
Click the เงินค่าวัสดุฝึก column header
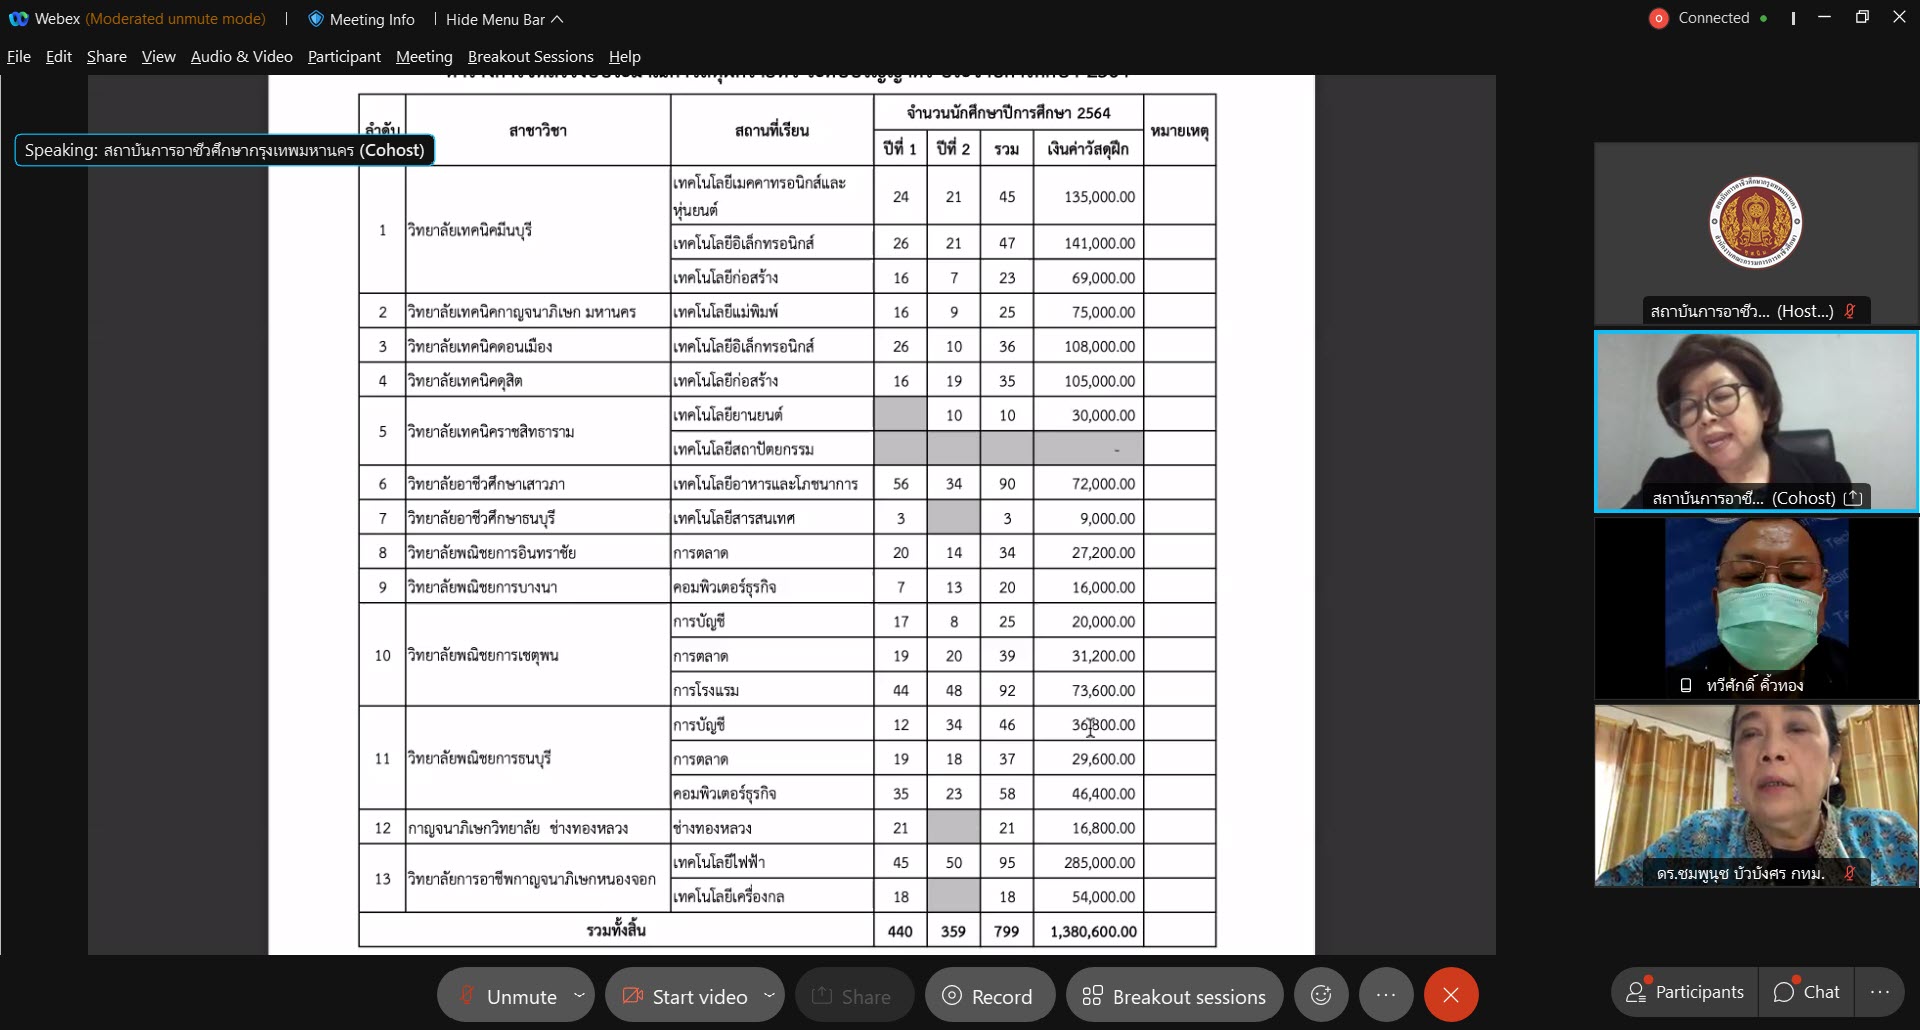tap(1089, 148)
